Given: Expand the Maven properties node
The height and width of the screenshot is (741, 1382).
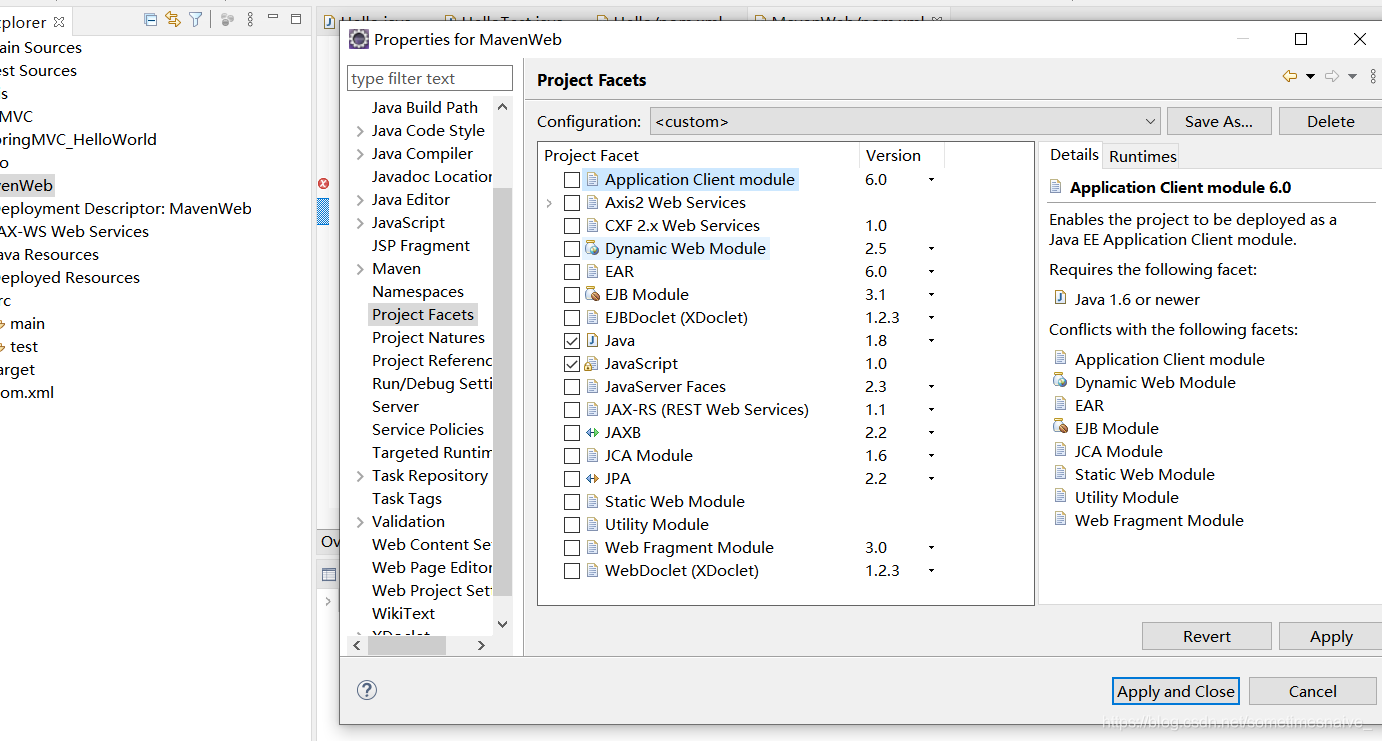Looking at the screenshot, I should (x=360, y=269).
